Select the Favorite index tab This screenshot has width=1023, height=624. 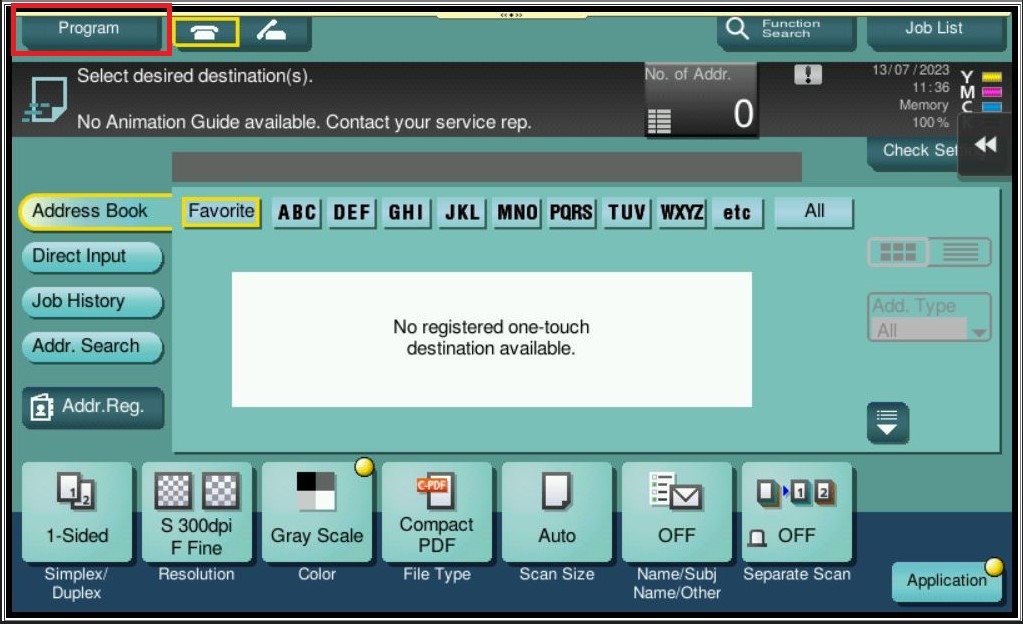tap(221, 211)
